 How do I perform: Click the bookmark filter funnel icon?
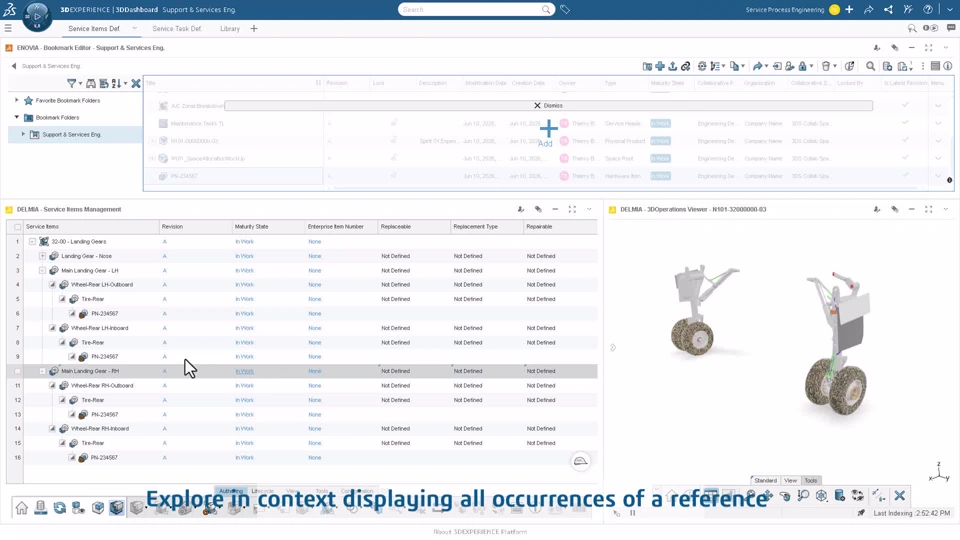(72, 83)
